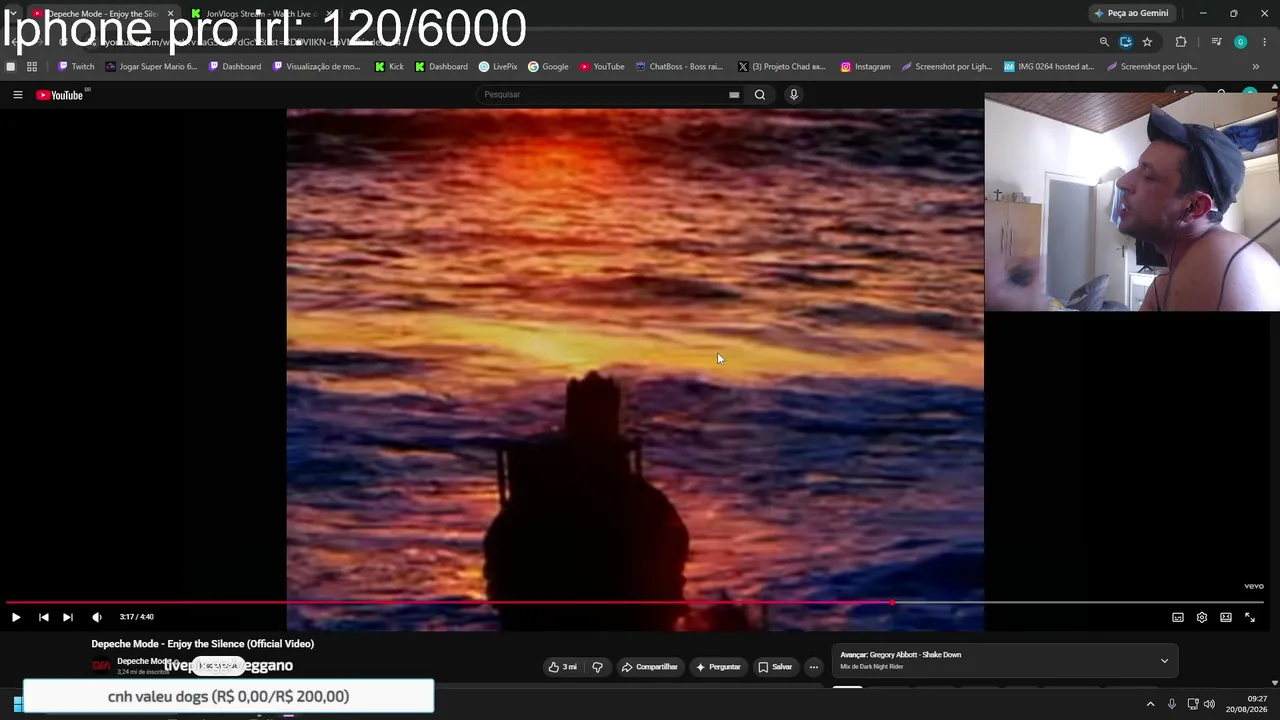The image size is (1280, 720).
Task: Click the Perguntar button
Action: (x=718, y=667)
